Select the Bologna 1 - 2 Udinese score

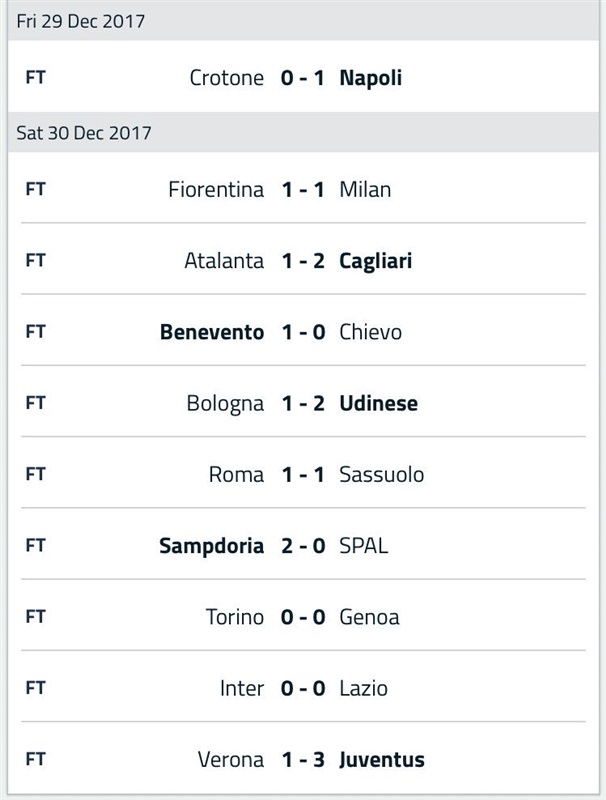[x=303, y=404]
